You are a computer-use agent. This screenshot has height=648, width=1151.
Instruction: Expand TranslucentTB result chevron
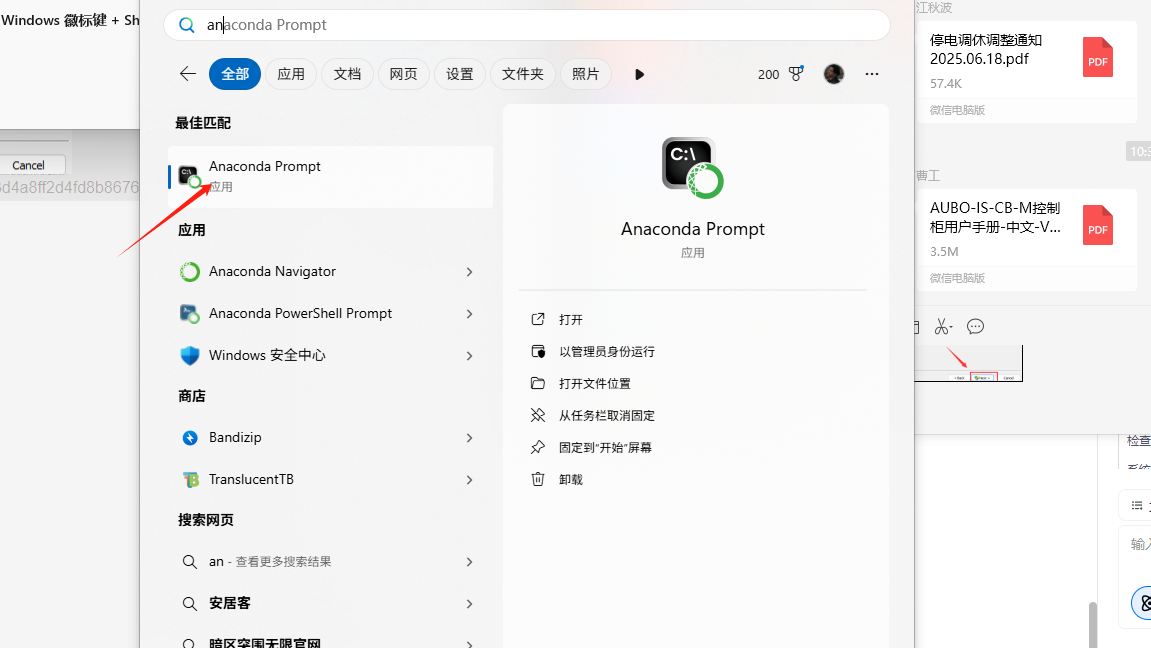tap(469, 479)
